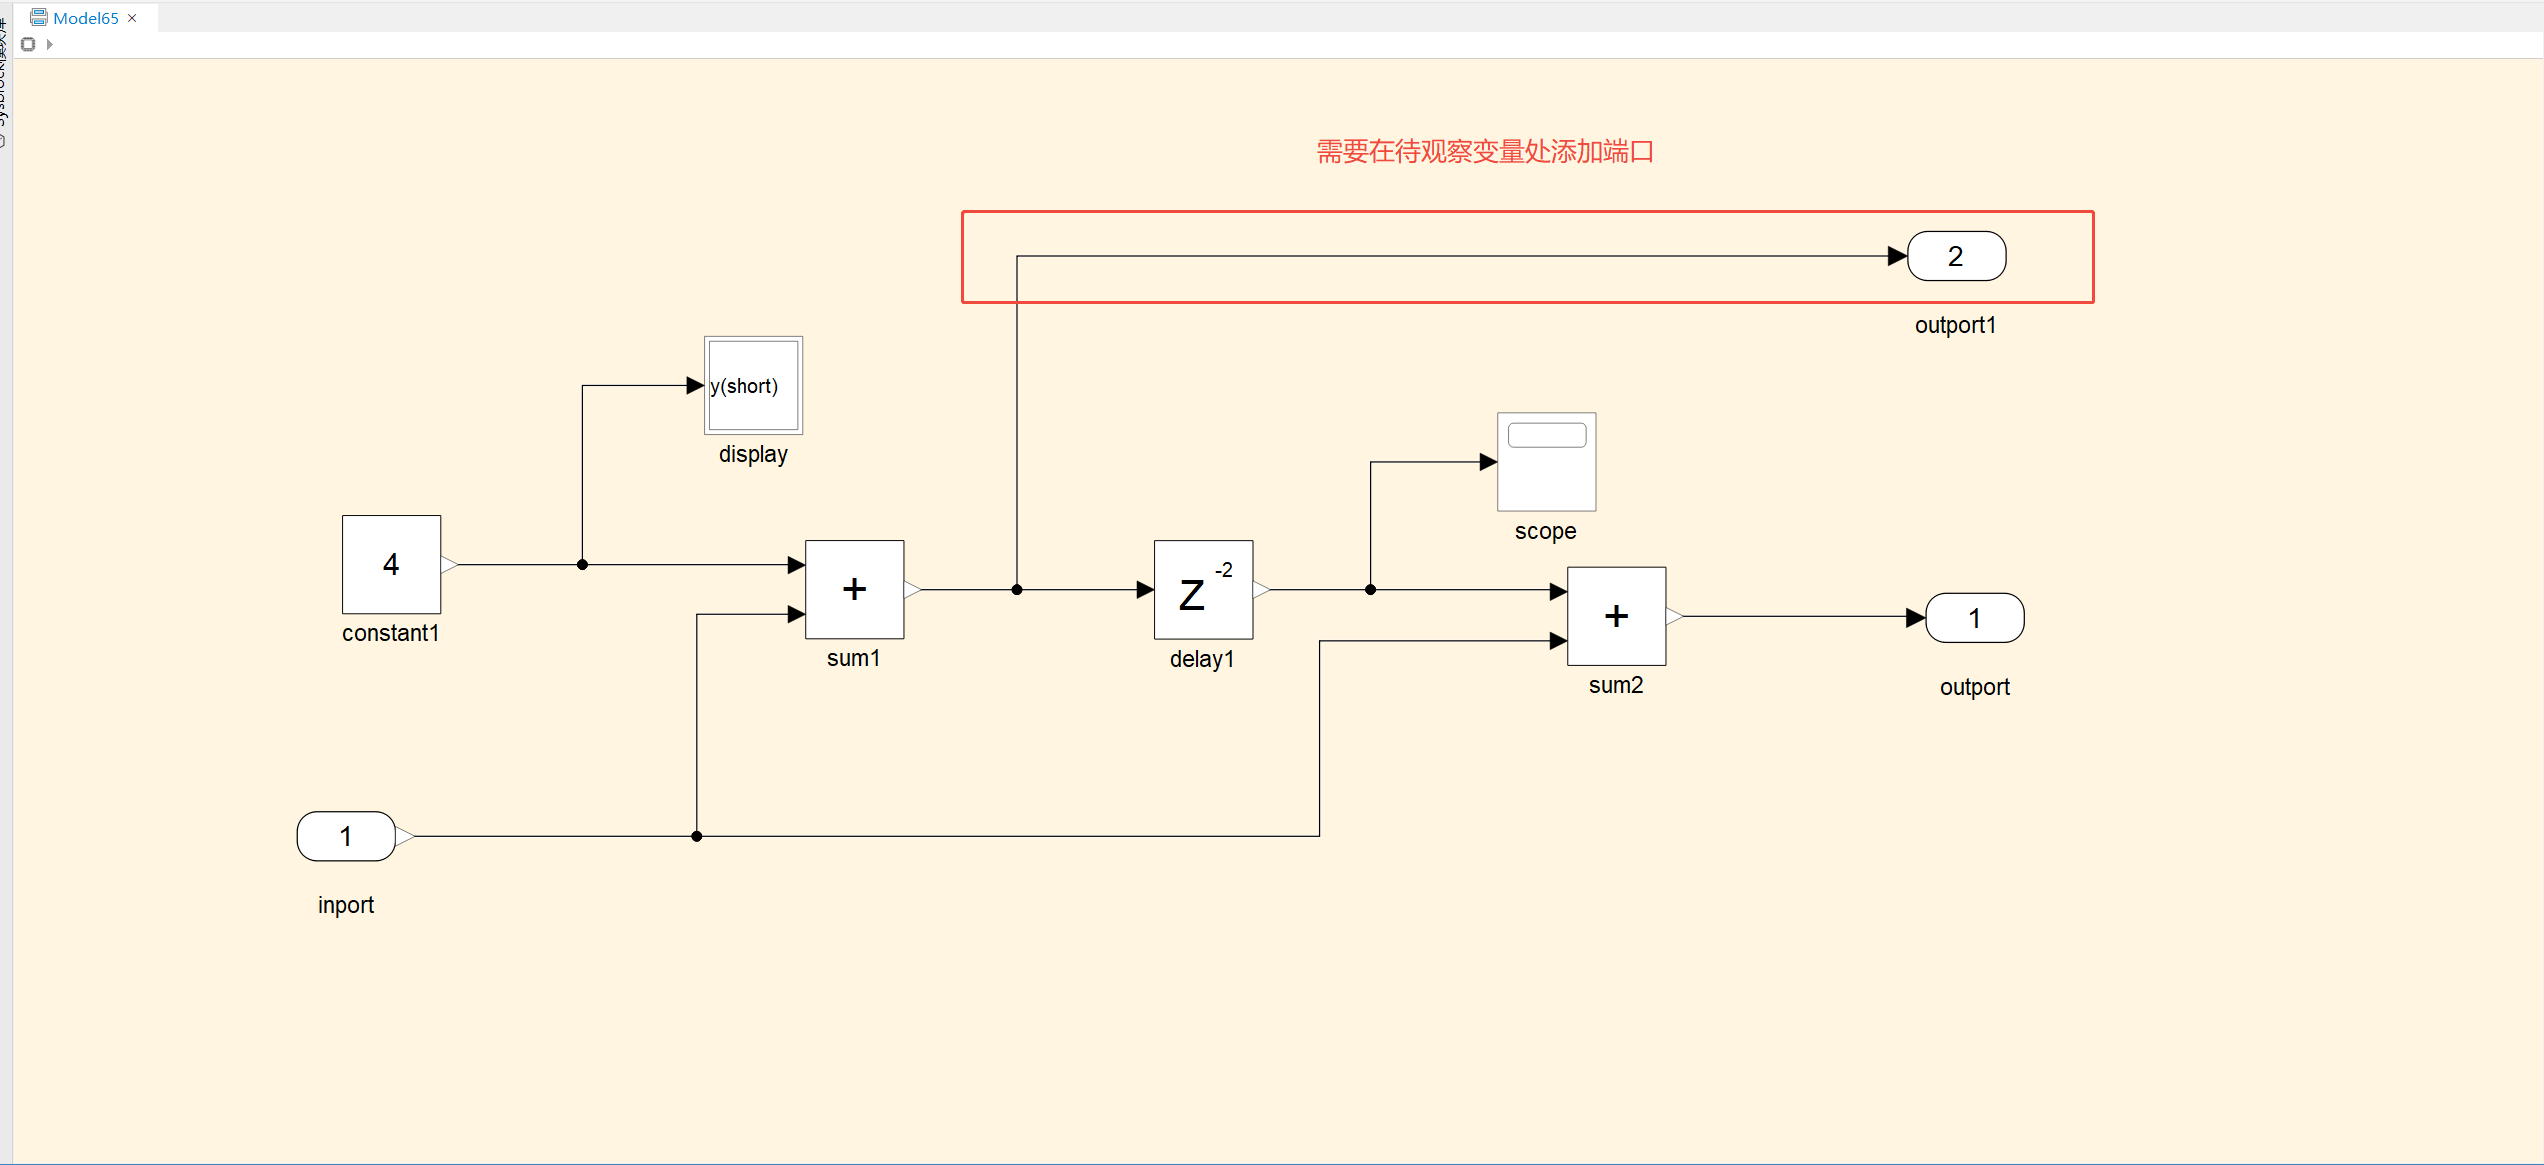The height and width of the screenshot is (1165, 2544).
Task: Click the junction dot after sum1 output
Action: pyautogui.click(x=1017, y=589)
